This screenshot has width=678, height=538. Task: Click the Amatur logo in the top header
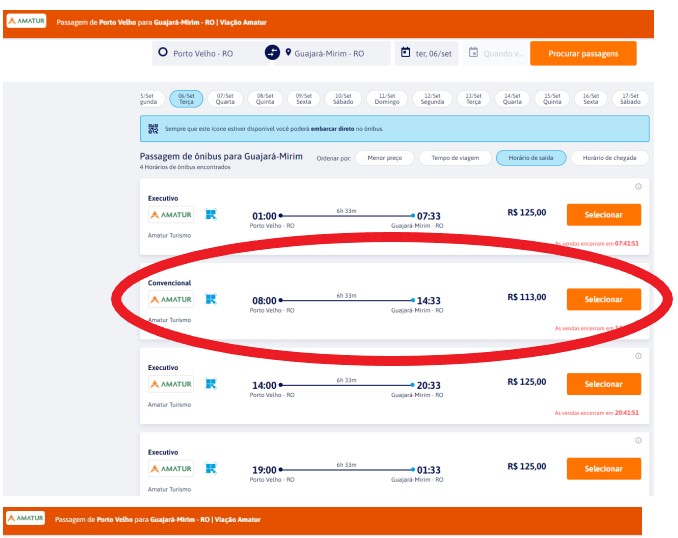26,20
